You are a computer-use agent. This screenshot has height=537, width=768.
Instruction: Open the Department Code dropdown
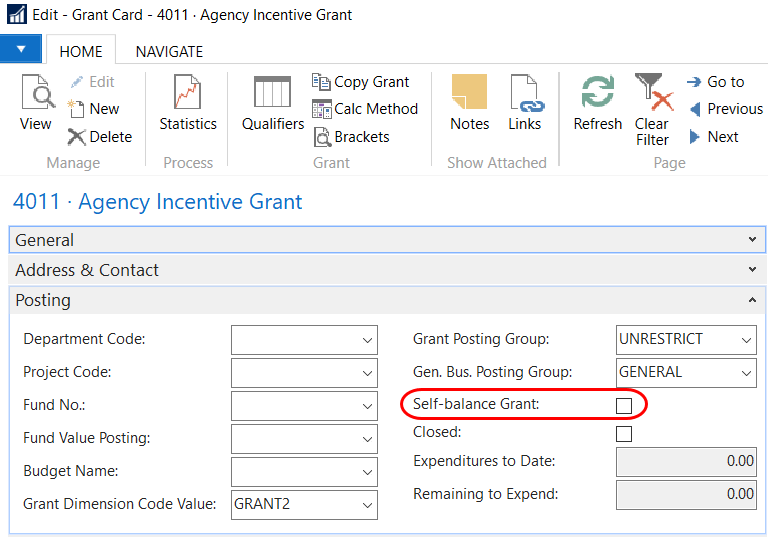pyautogui.click(x=366, y=340)
